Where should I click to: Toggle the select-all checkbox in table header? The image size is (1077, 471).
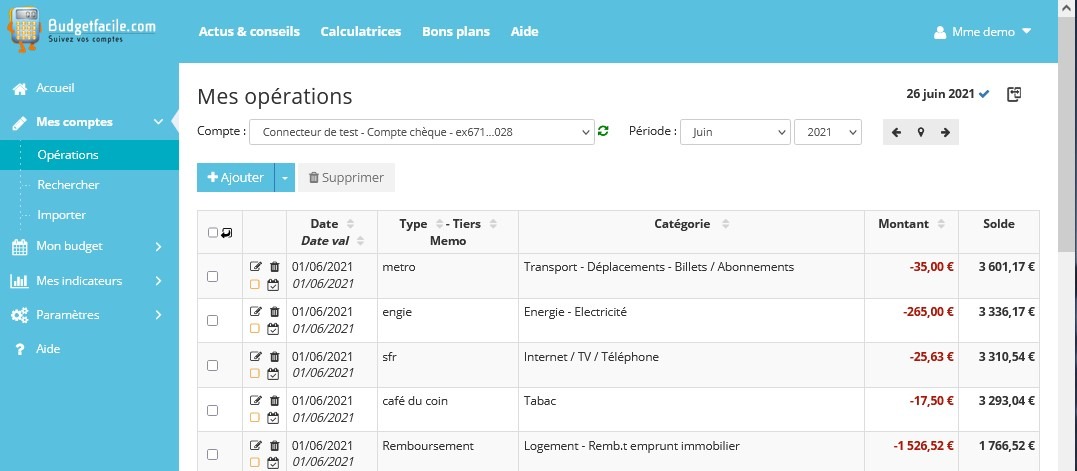coord(213,233)
